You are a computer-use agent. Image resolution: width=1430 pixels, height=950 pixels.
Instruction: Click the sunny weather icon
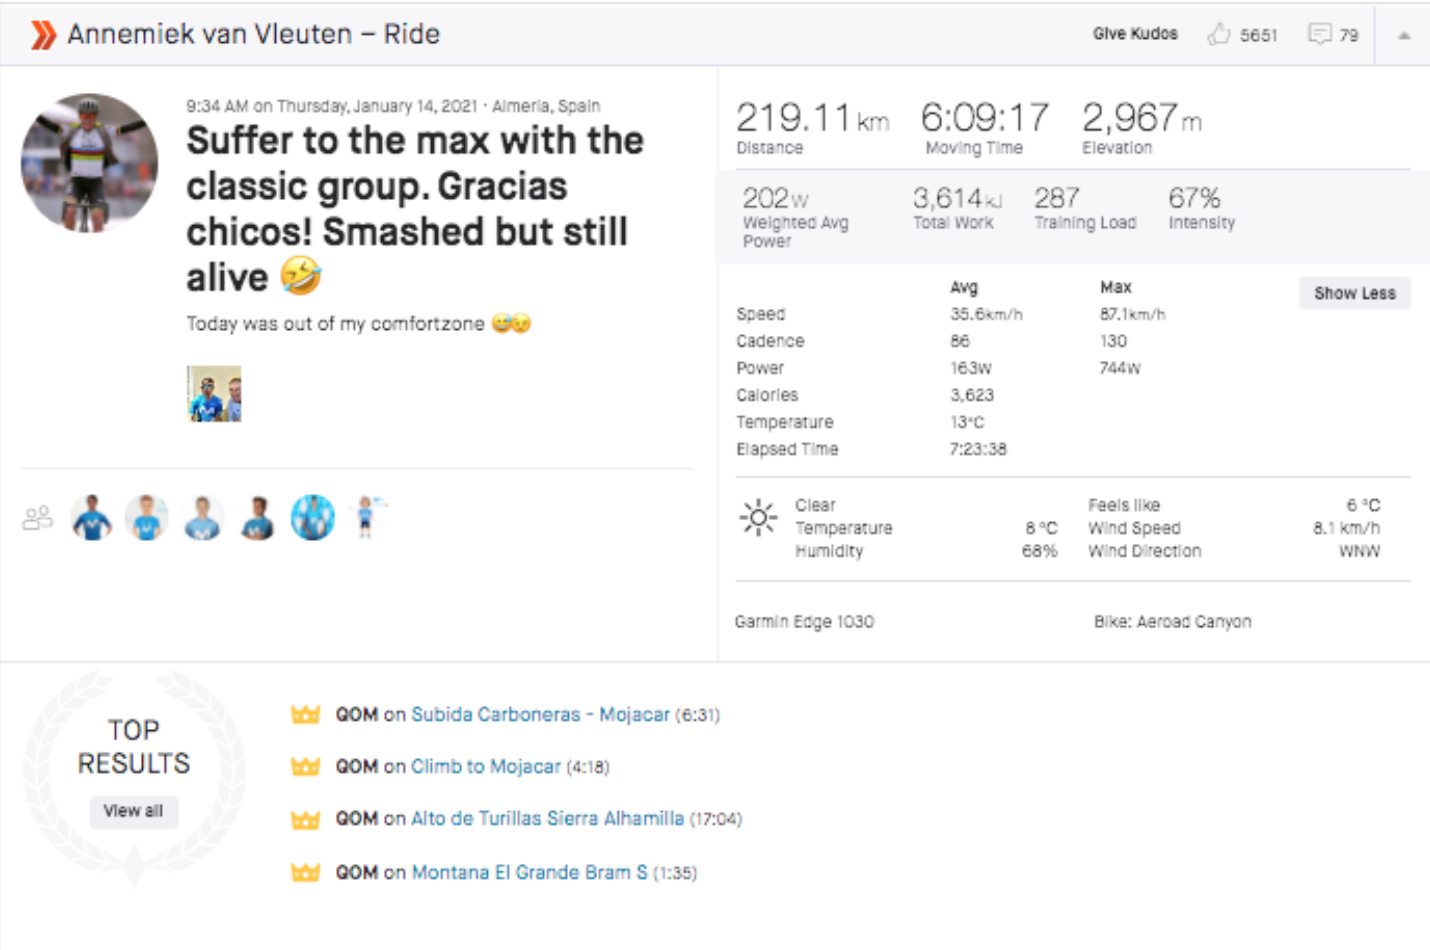tap(758, 517)
